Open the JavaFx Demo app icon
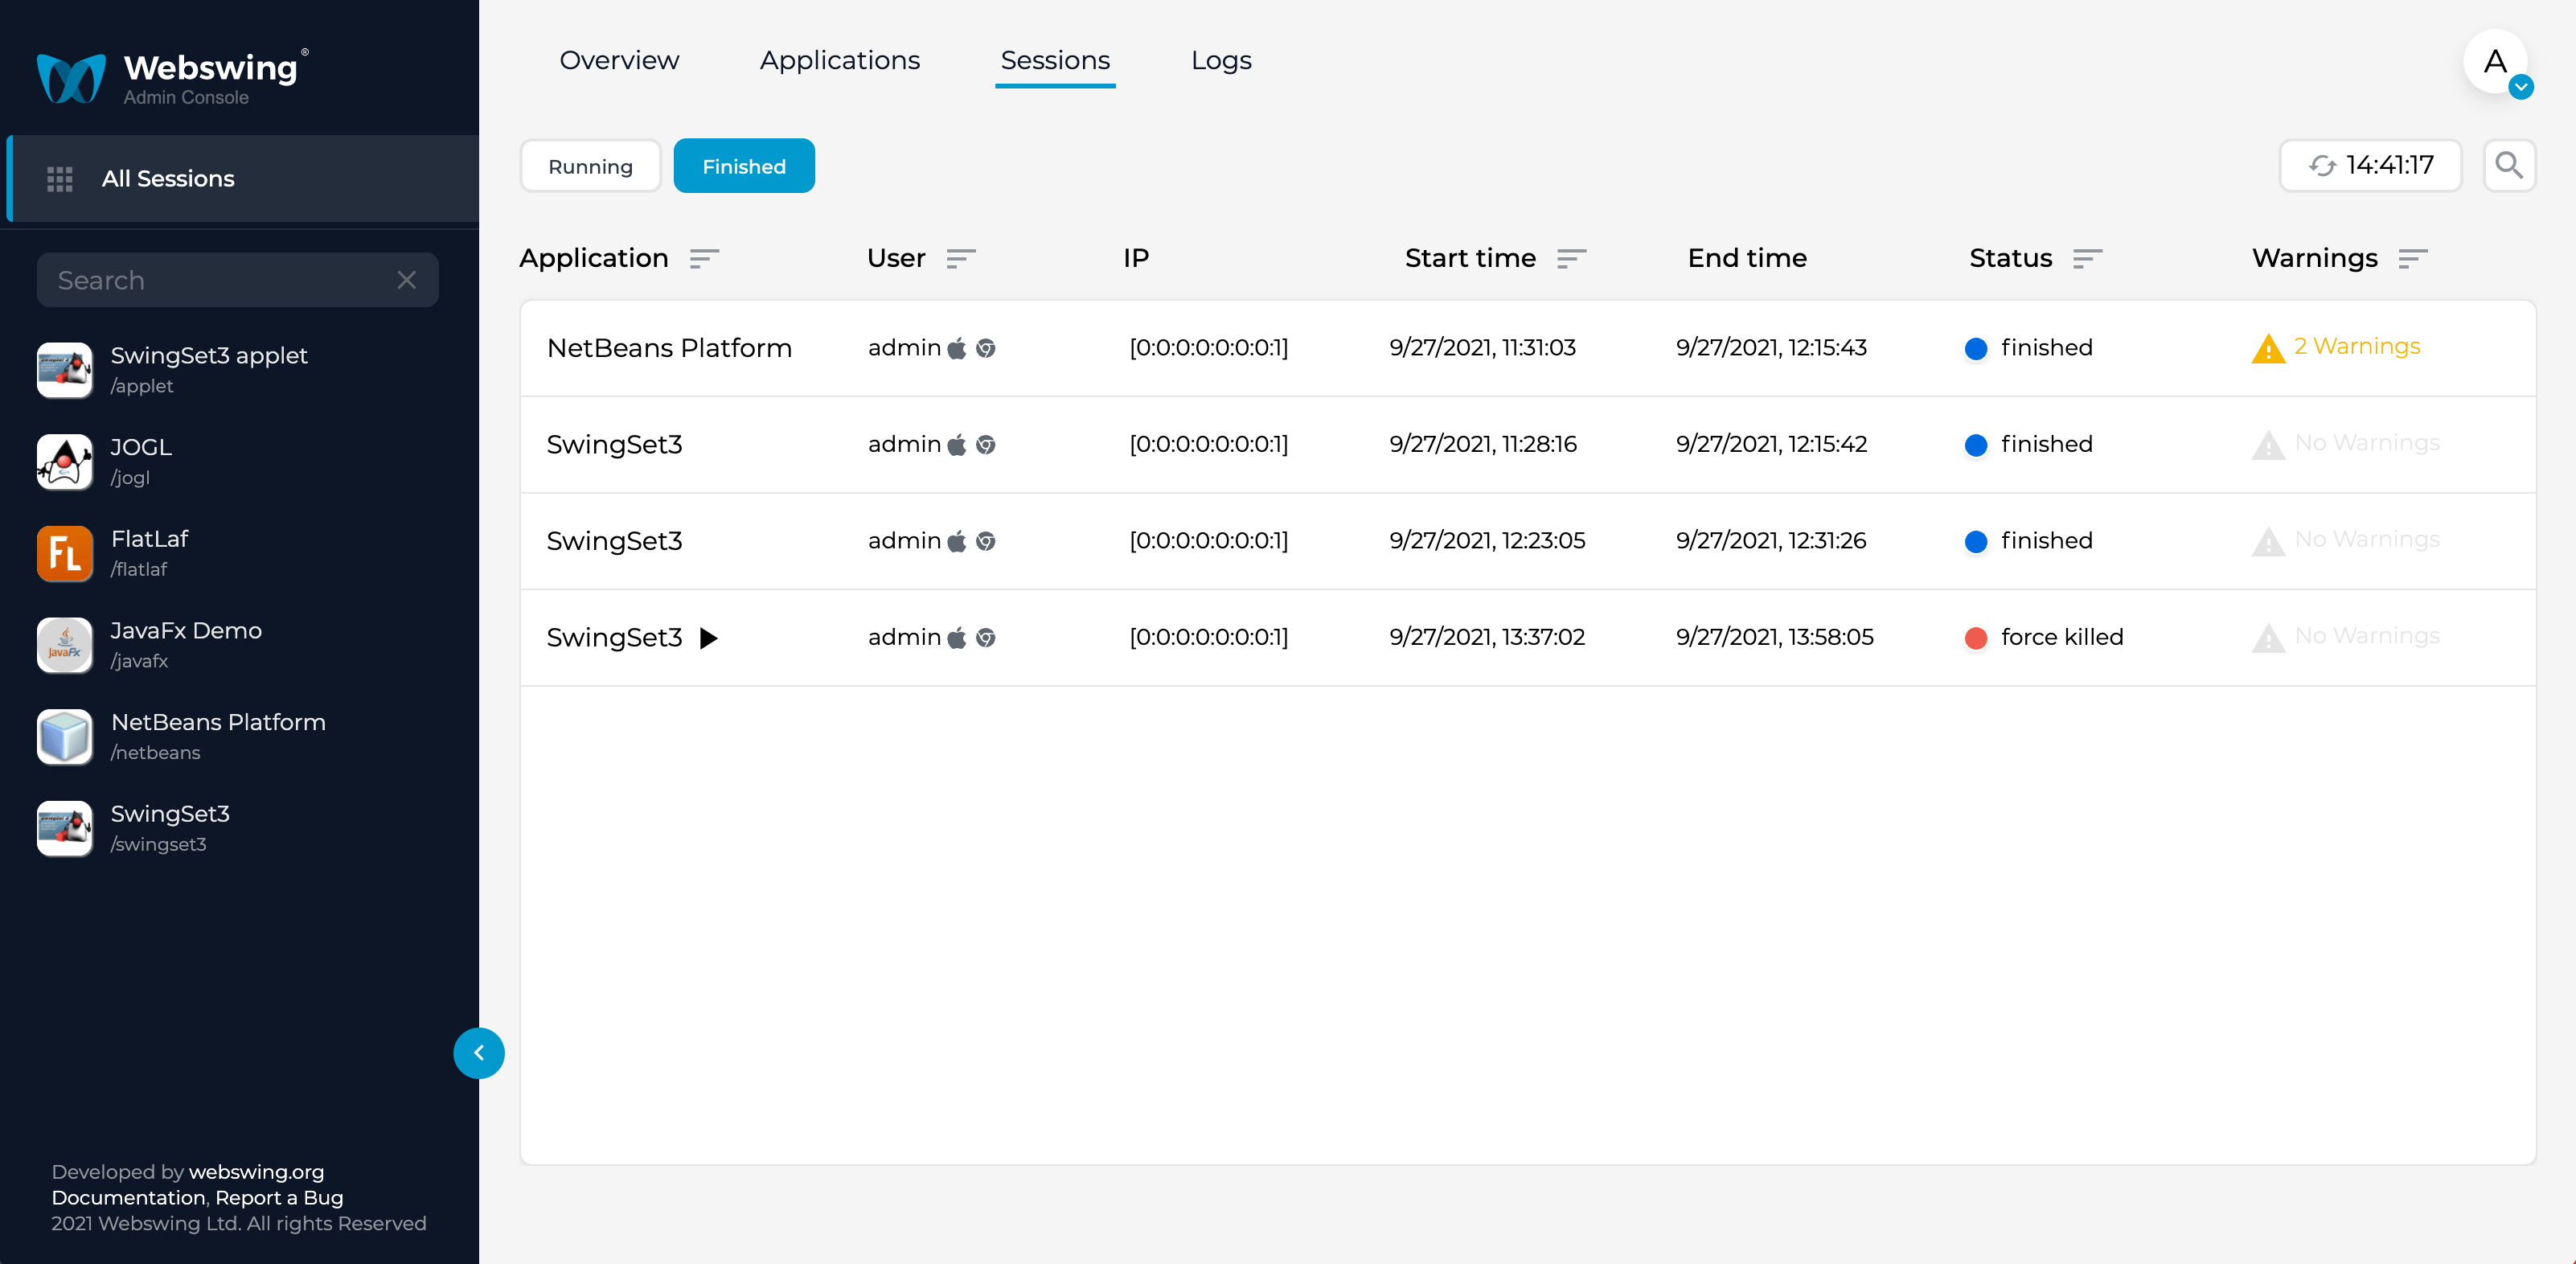Screen dimensions: 2576x1264 [x=65, y=645]
